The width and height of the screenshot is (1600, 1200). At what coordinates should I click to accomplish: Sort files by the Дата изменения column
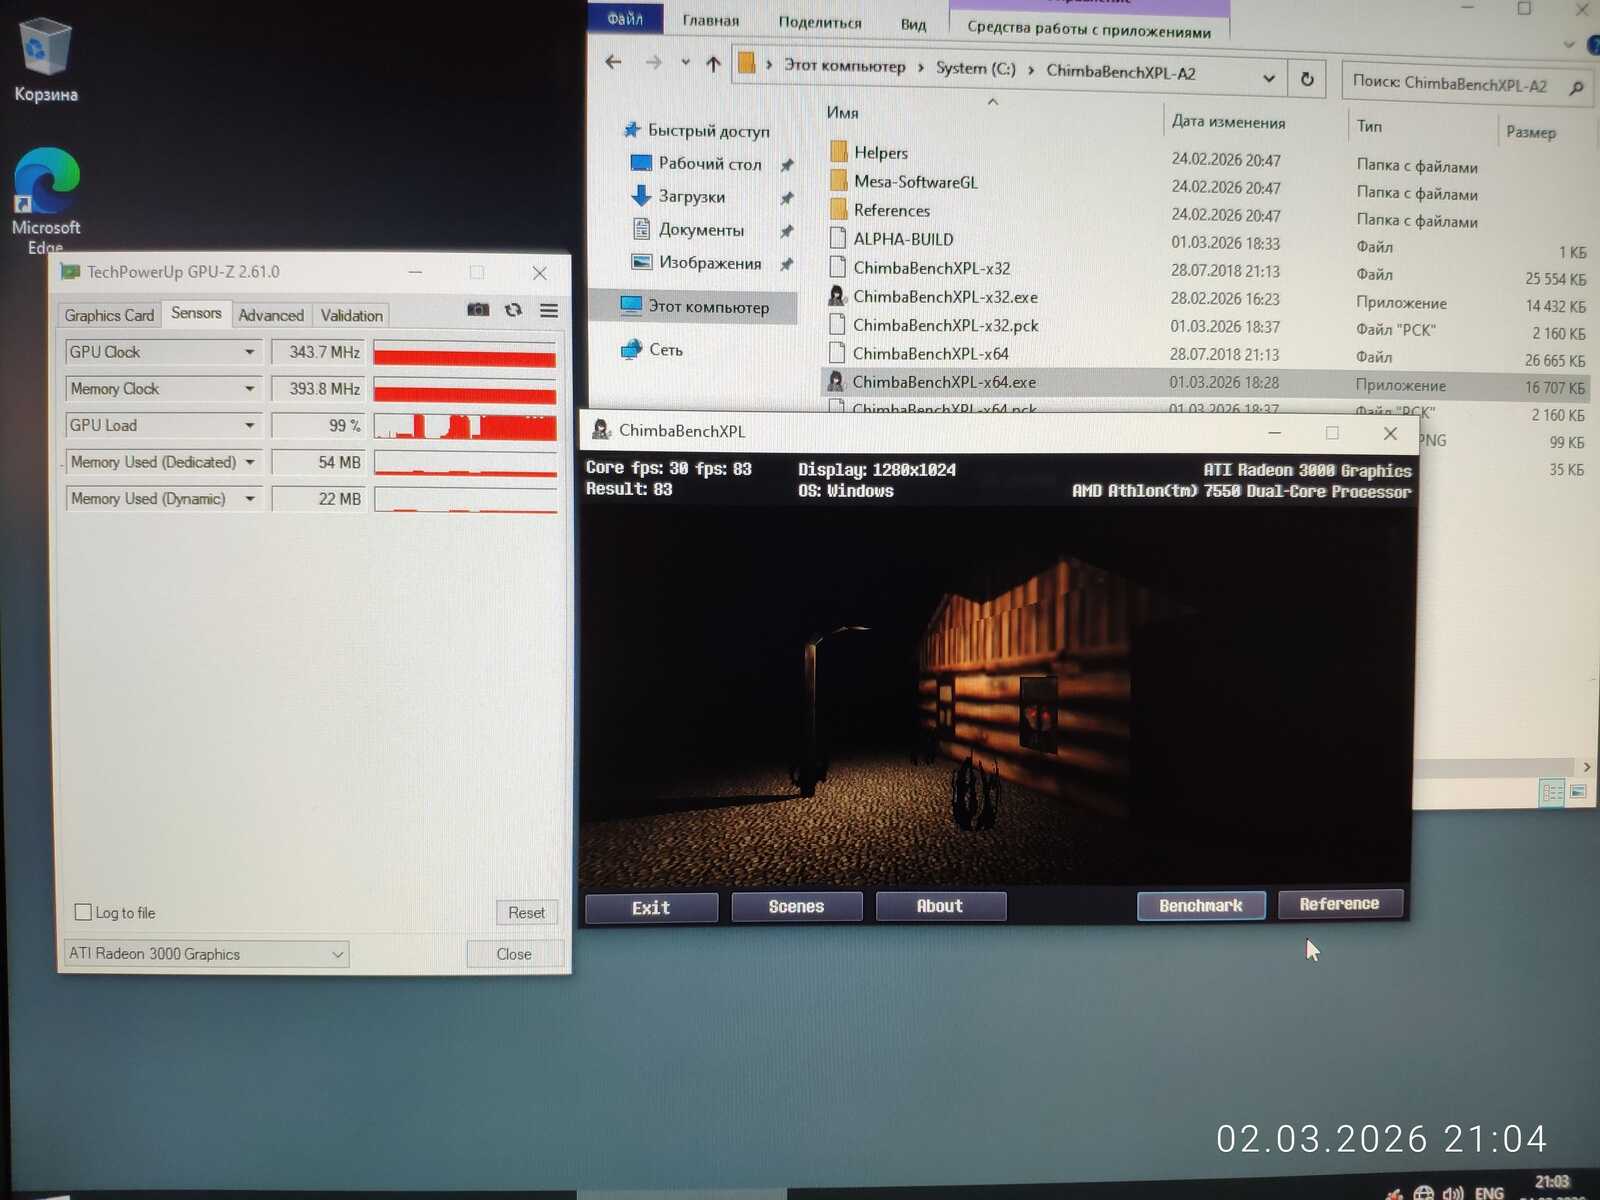click(1228, 121)
